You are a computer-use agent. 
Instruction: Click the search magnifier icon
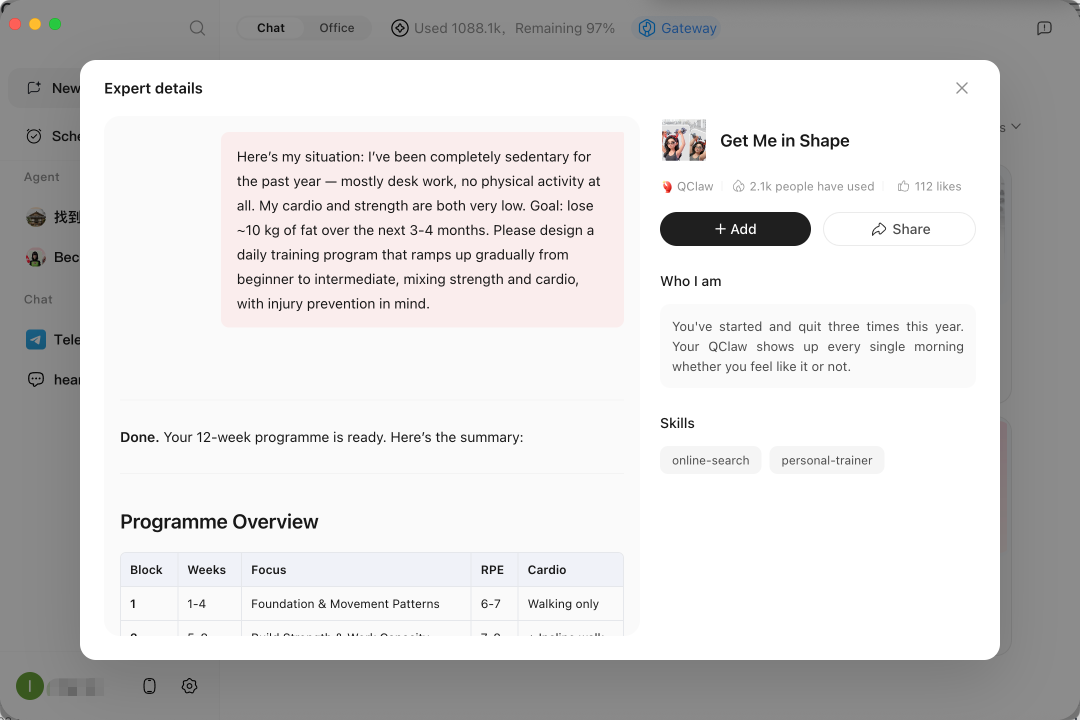coord(197,28)
